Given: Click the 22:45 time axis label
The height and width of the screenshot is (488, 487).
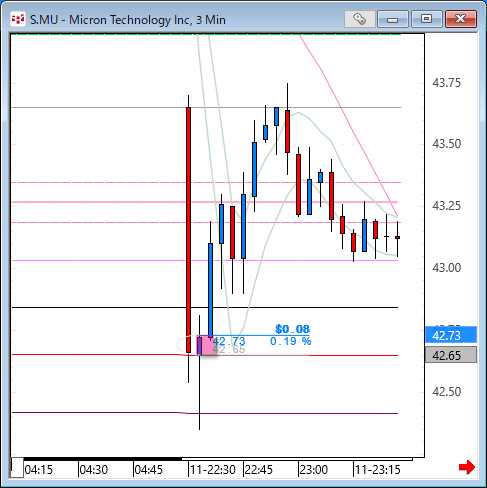Looking at the screenshot, I should coord(259,470).
